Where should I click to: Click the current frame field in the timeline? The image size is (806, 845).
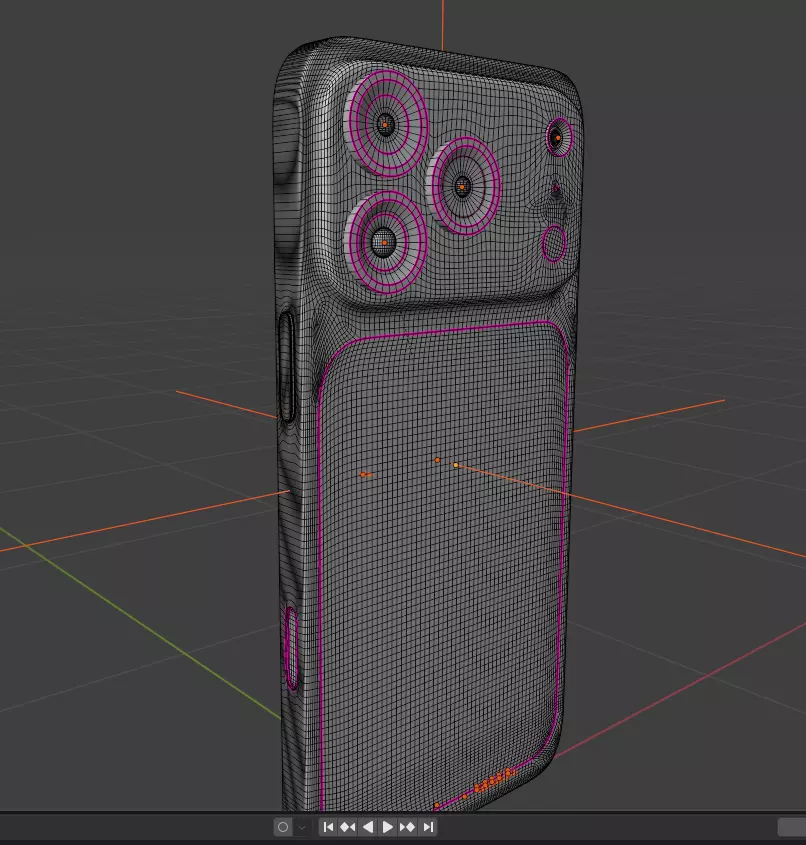[x=791, y=827]
